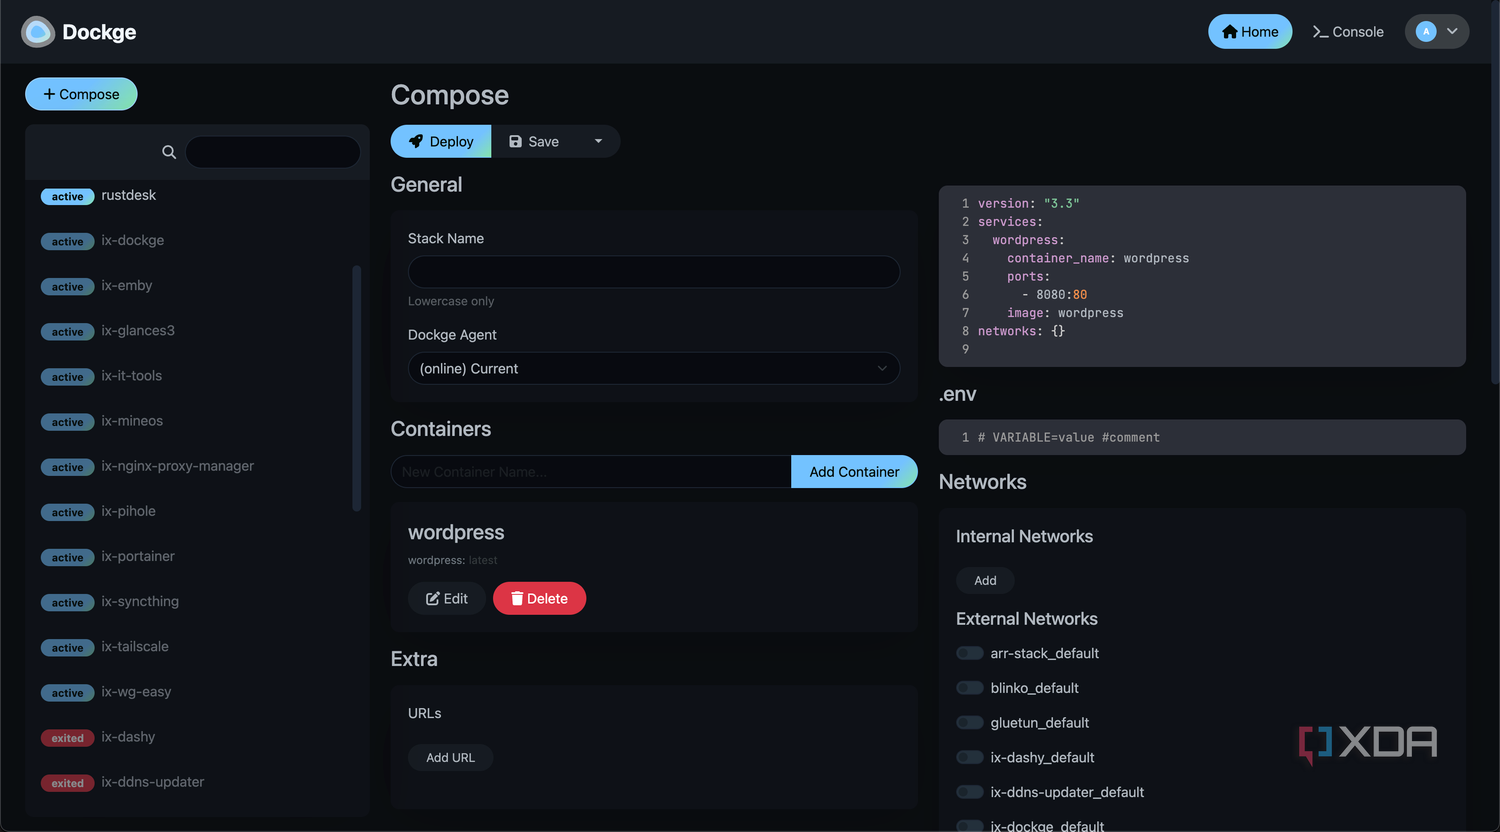Image resolution: width=1500 pixels, height=832 pixels.
Task: Click the image: wordpress YAML line
Action: pyautogui.click(x=1065, y=313)
